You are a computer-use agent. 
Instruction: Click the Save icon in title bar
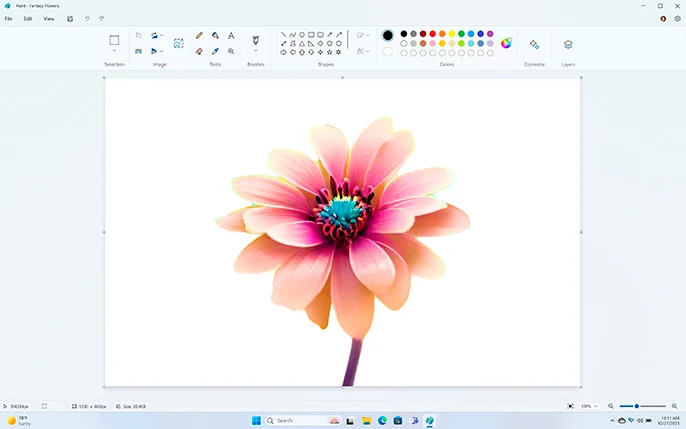(70, 19)
